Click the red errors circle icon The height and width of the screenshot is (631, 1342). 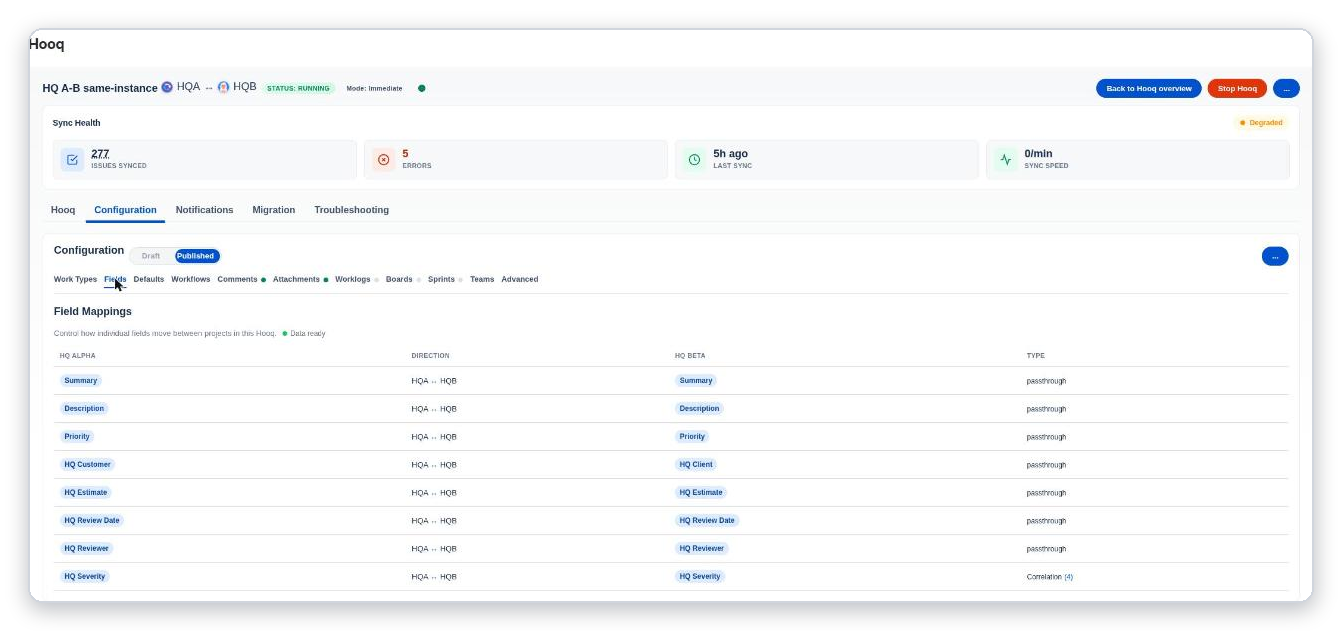383,159
